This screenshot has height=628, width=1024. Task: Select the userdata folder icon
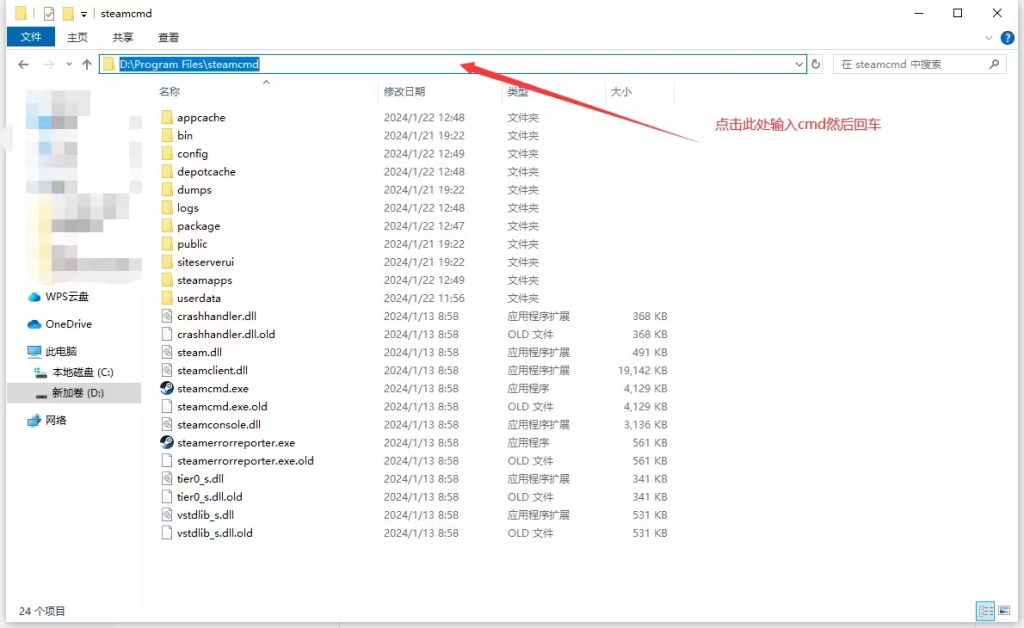click(x=167, y=298)
